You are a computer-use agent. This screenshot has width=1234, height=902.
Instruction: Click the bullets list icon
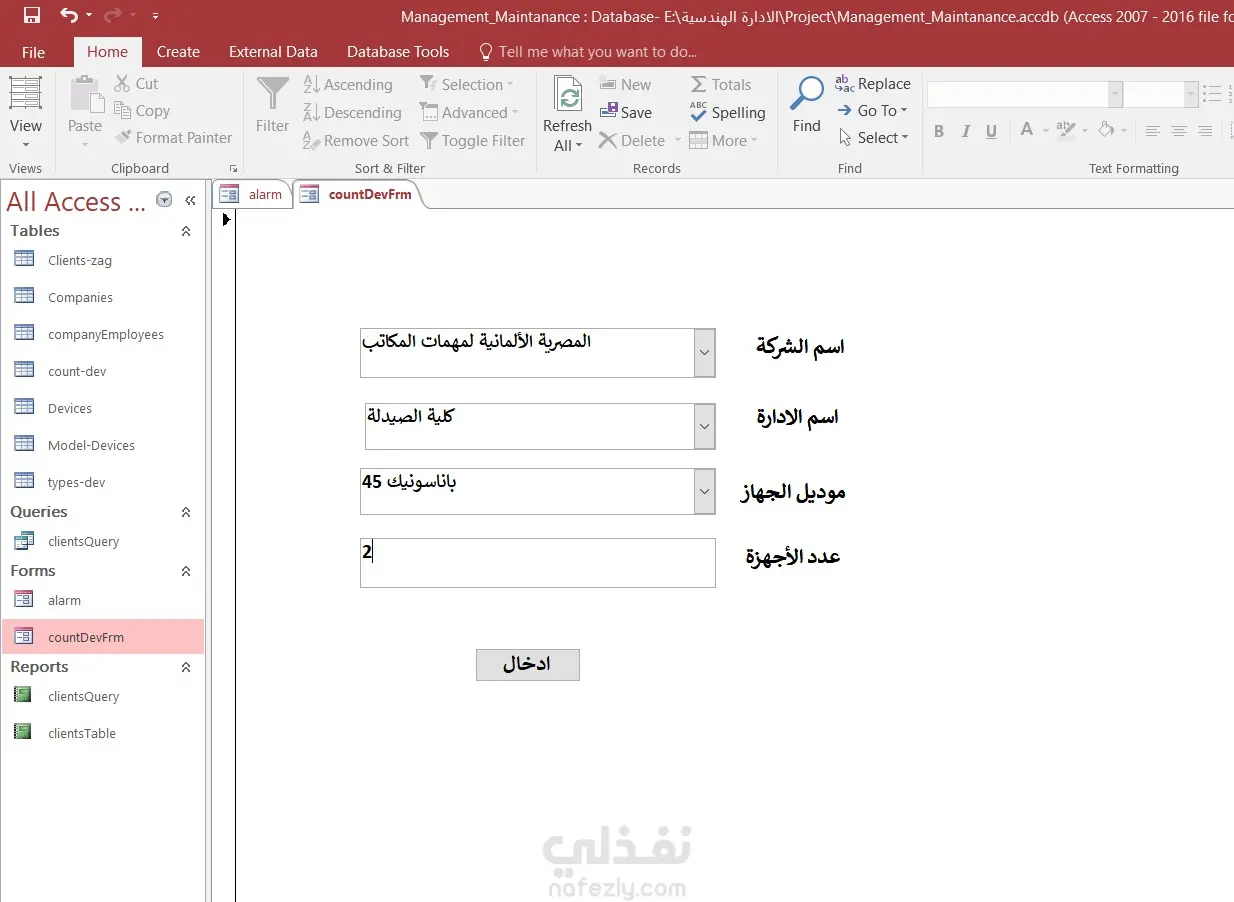coord(1212,94)
